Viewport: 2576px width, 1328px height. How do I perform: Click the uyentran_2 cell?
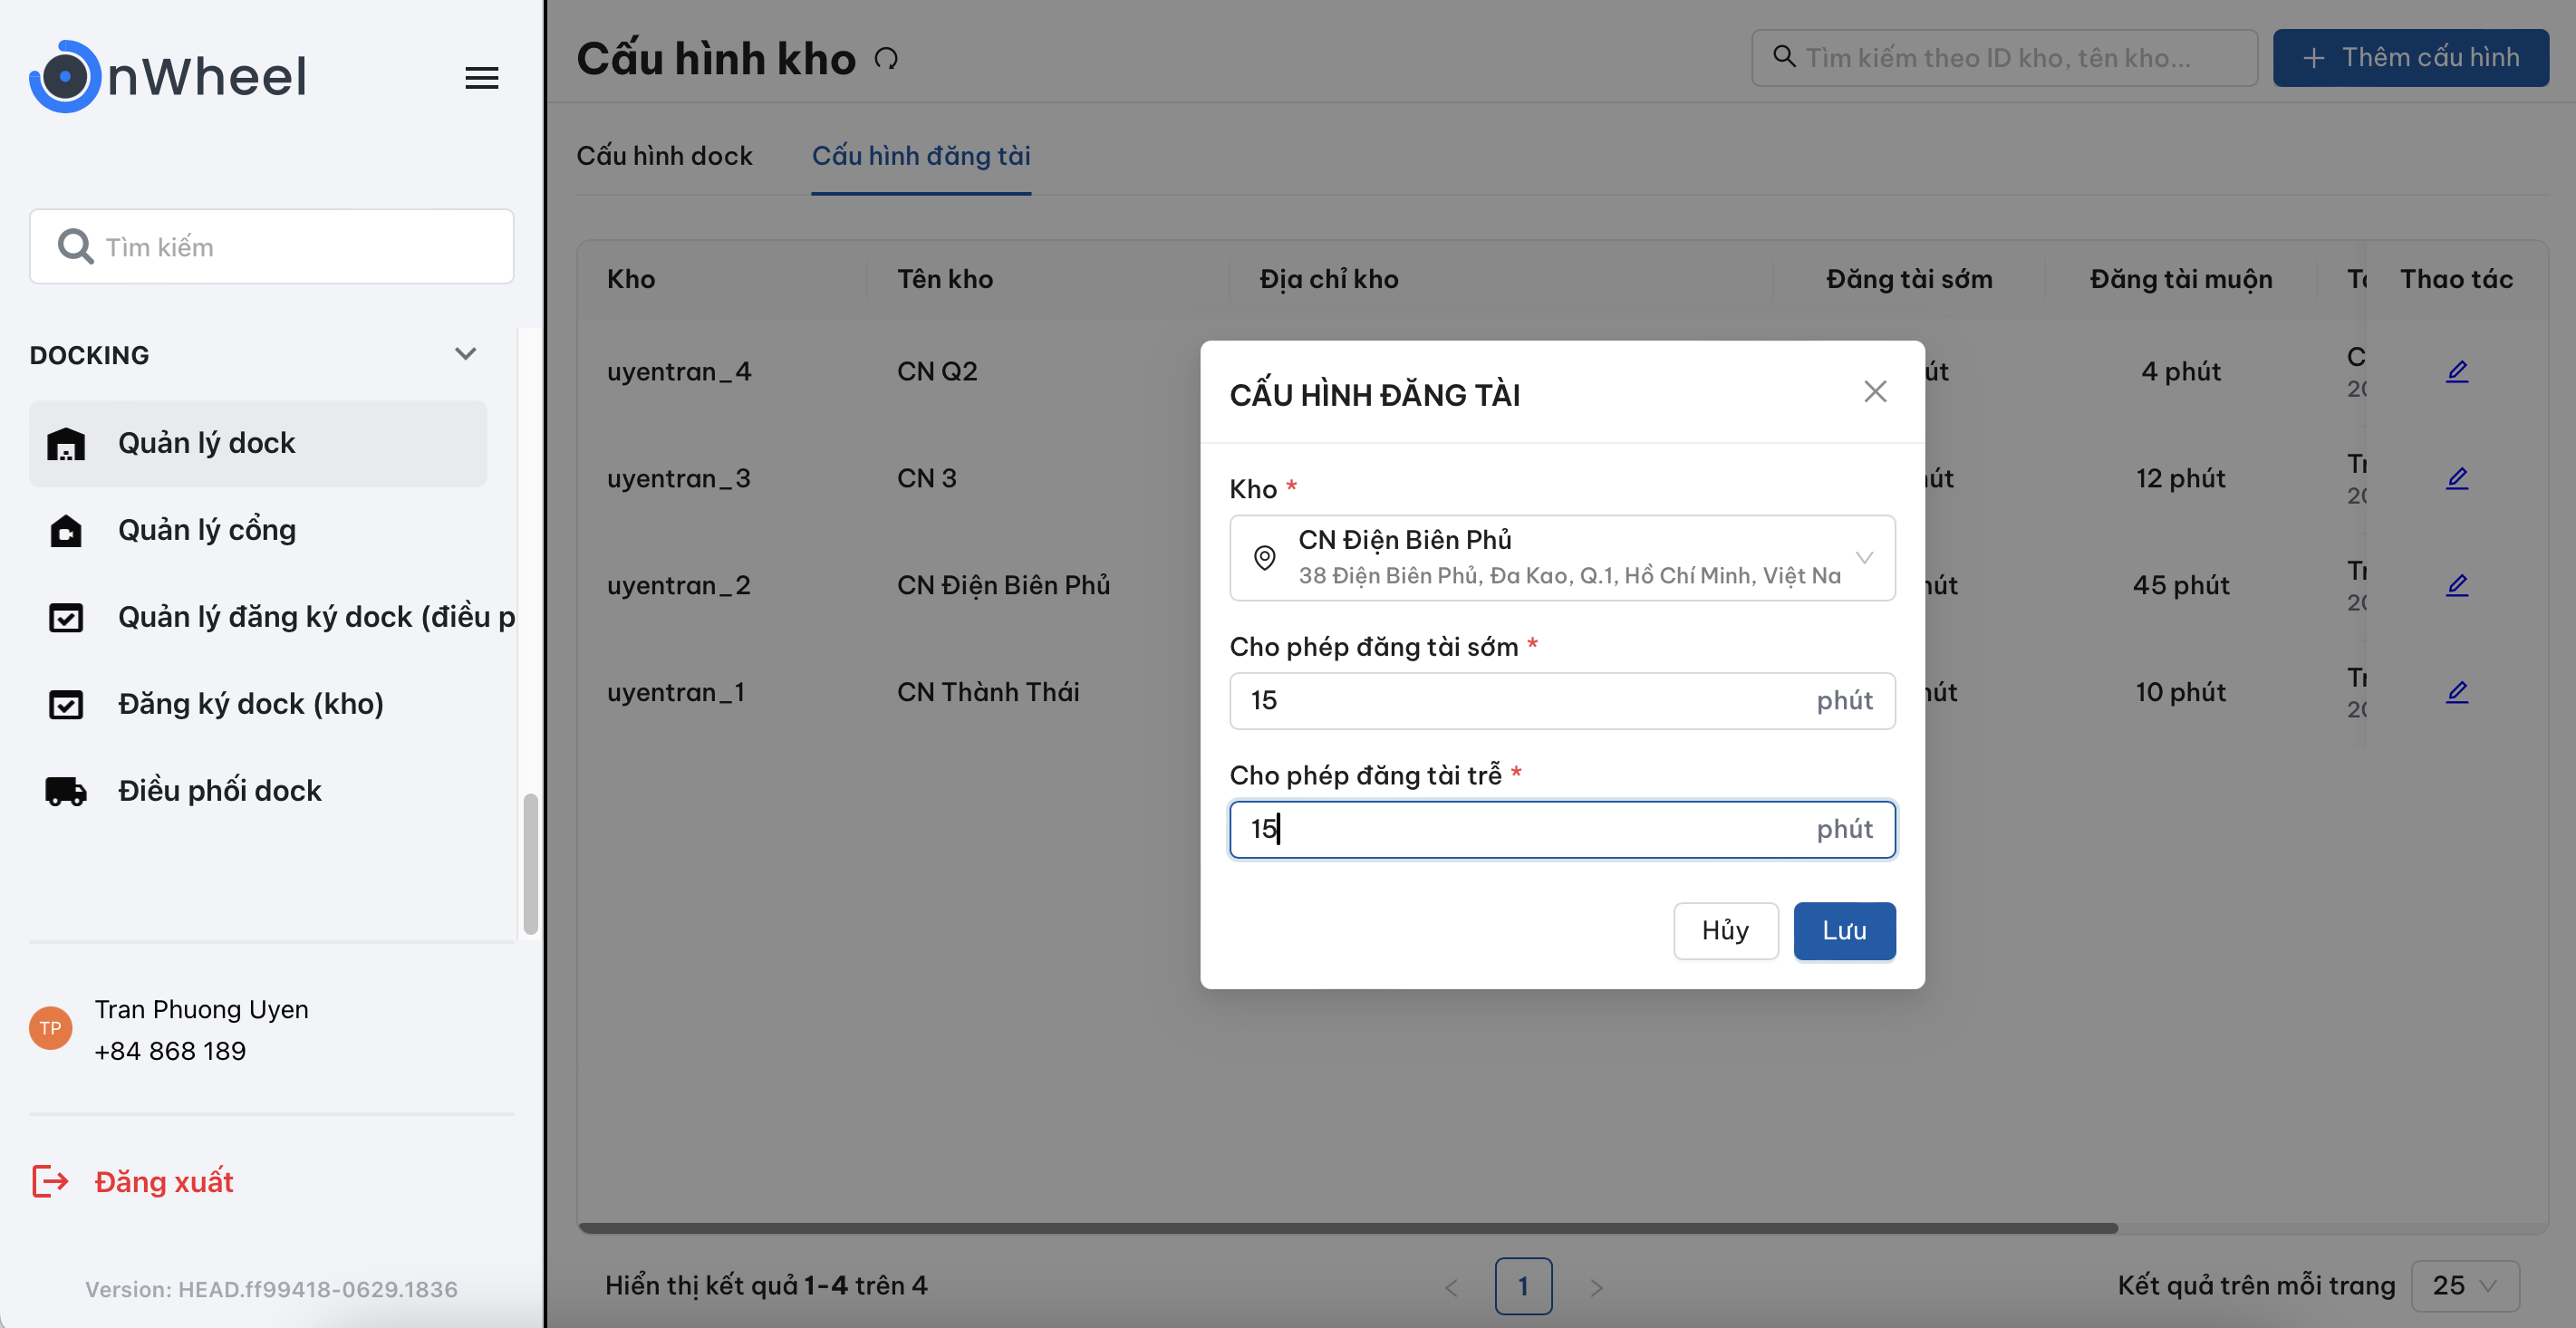[679, 586]
